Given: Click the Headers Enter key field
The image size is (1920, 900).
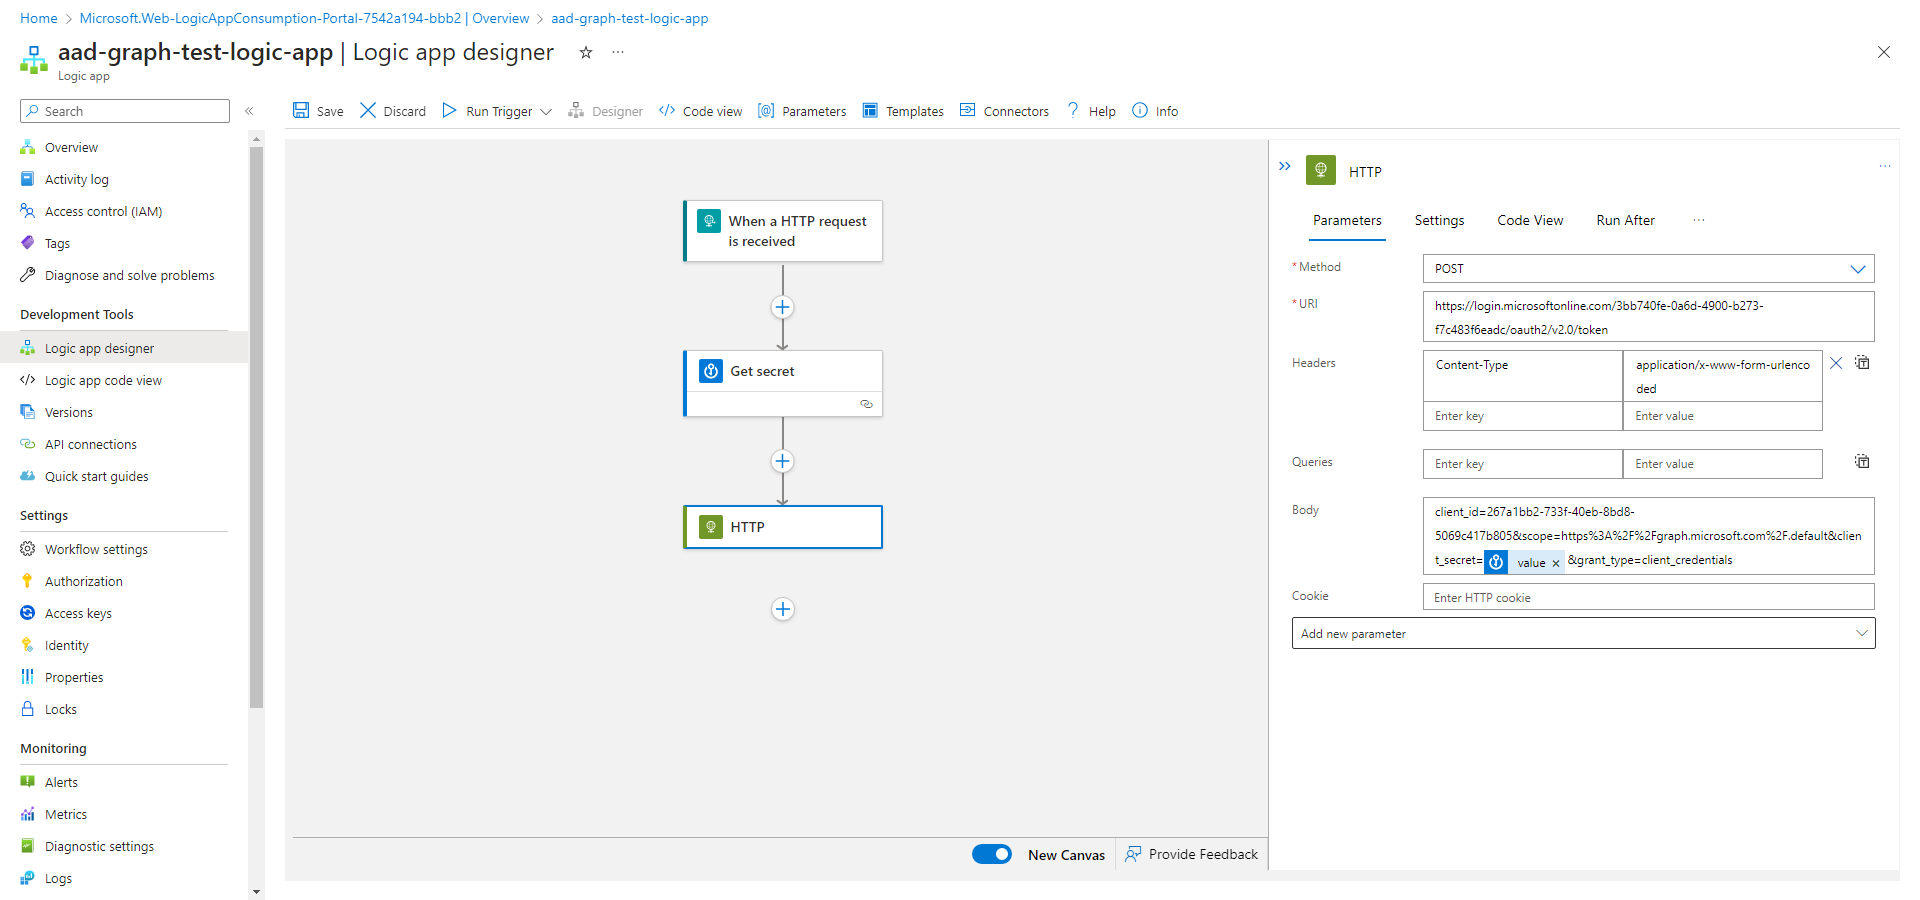Looking at the screenshot, I should (1522, 416).
